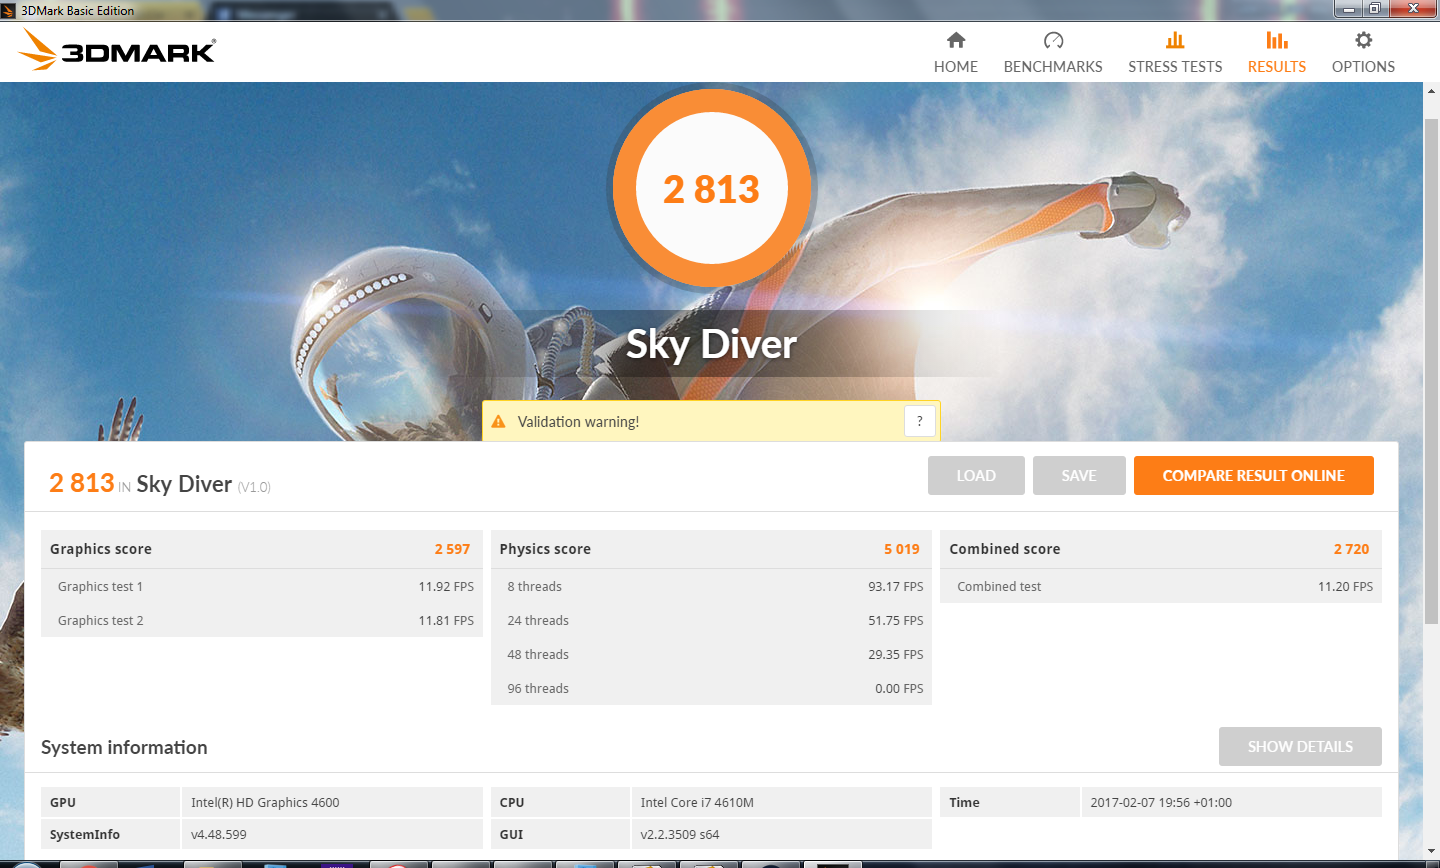
Task: Open the Benchmarks section
Action: coord(1053,52)
